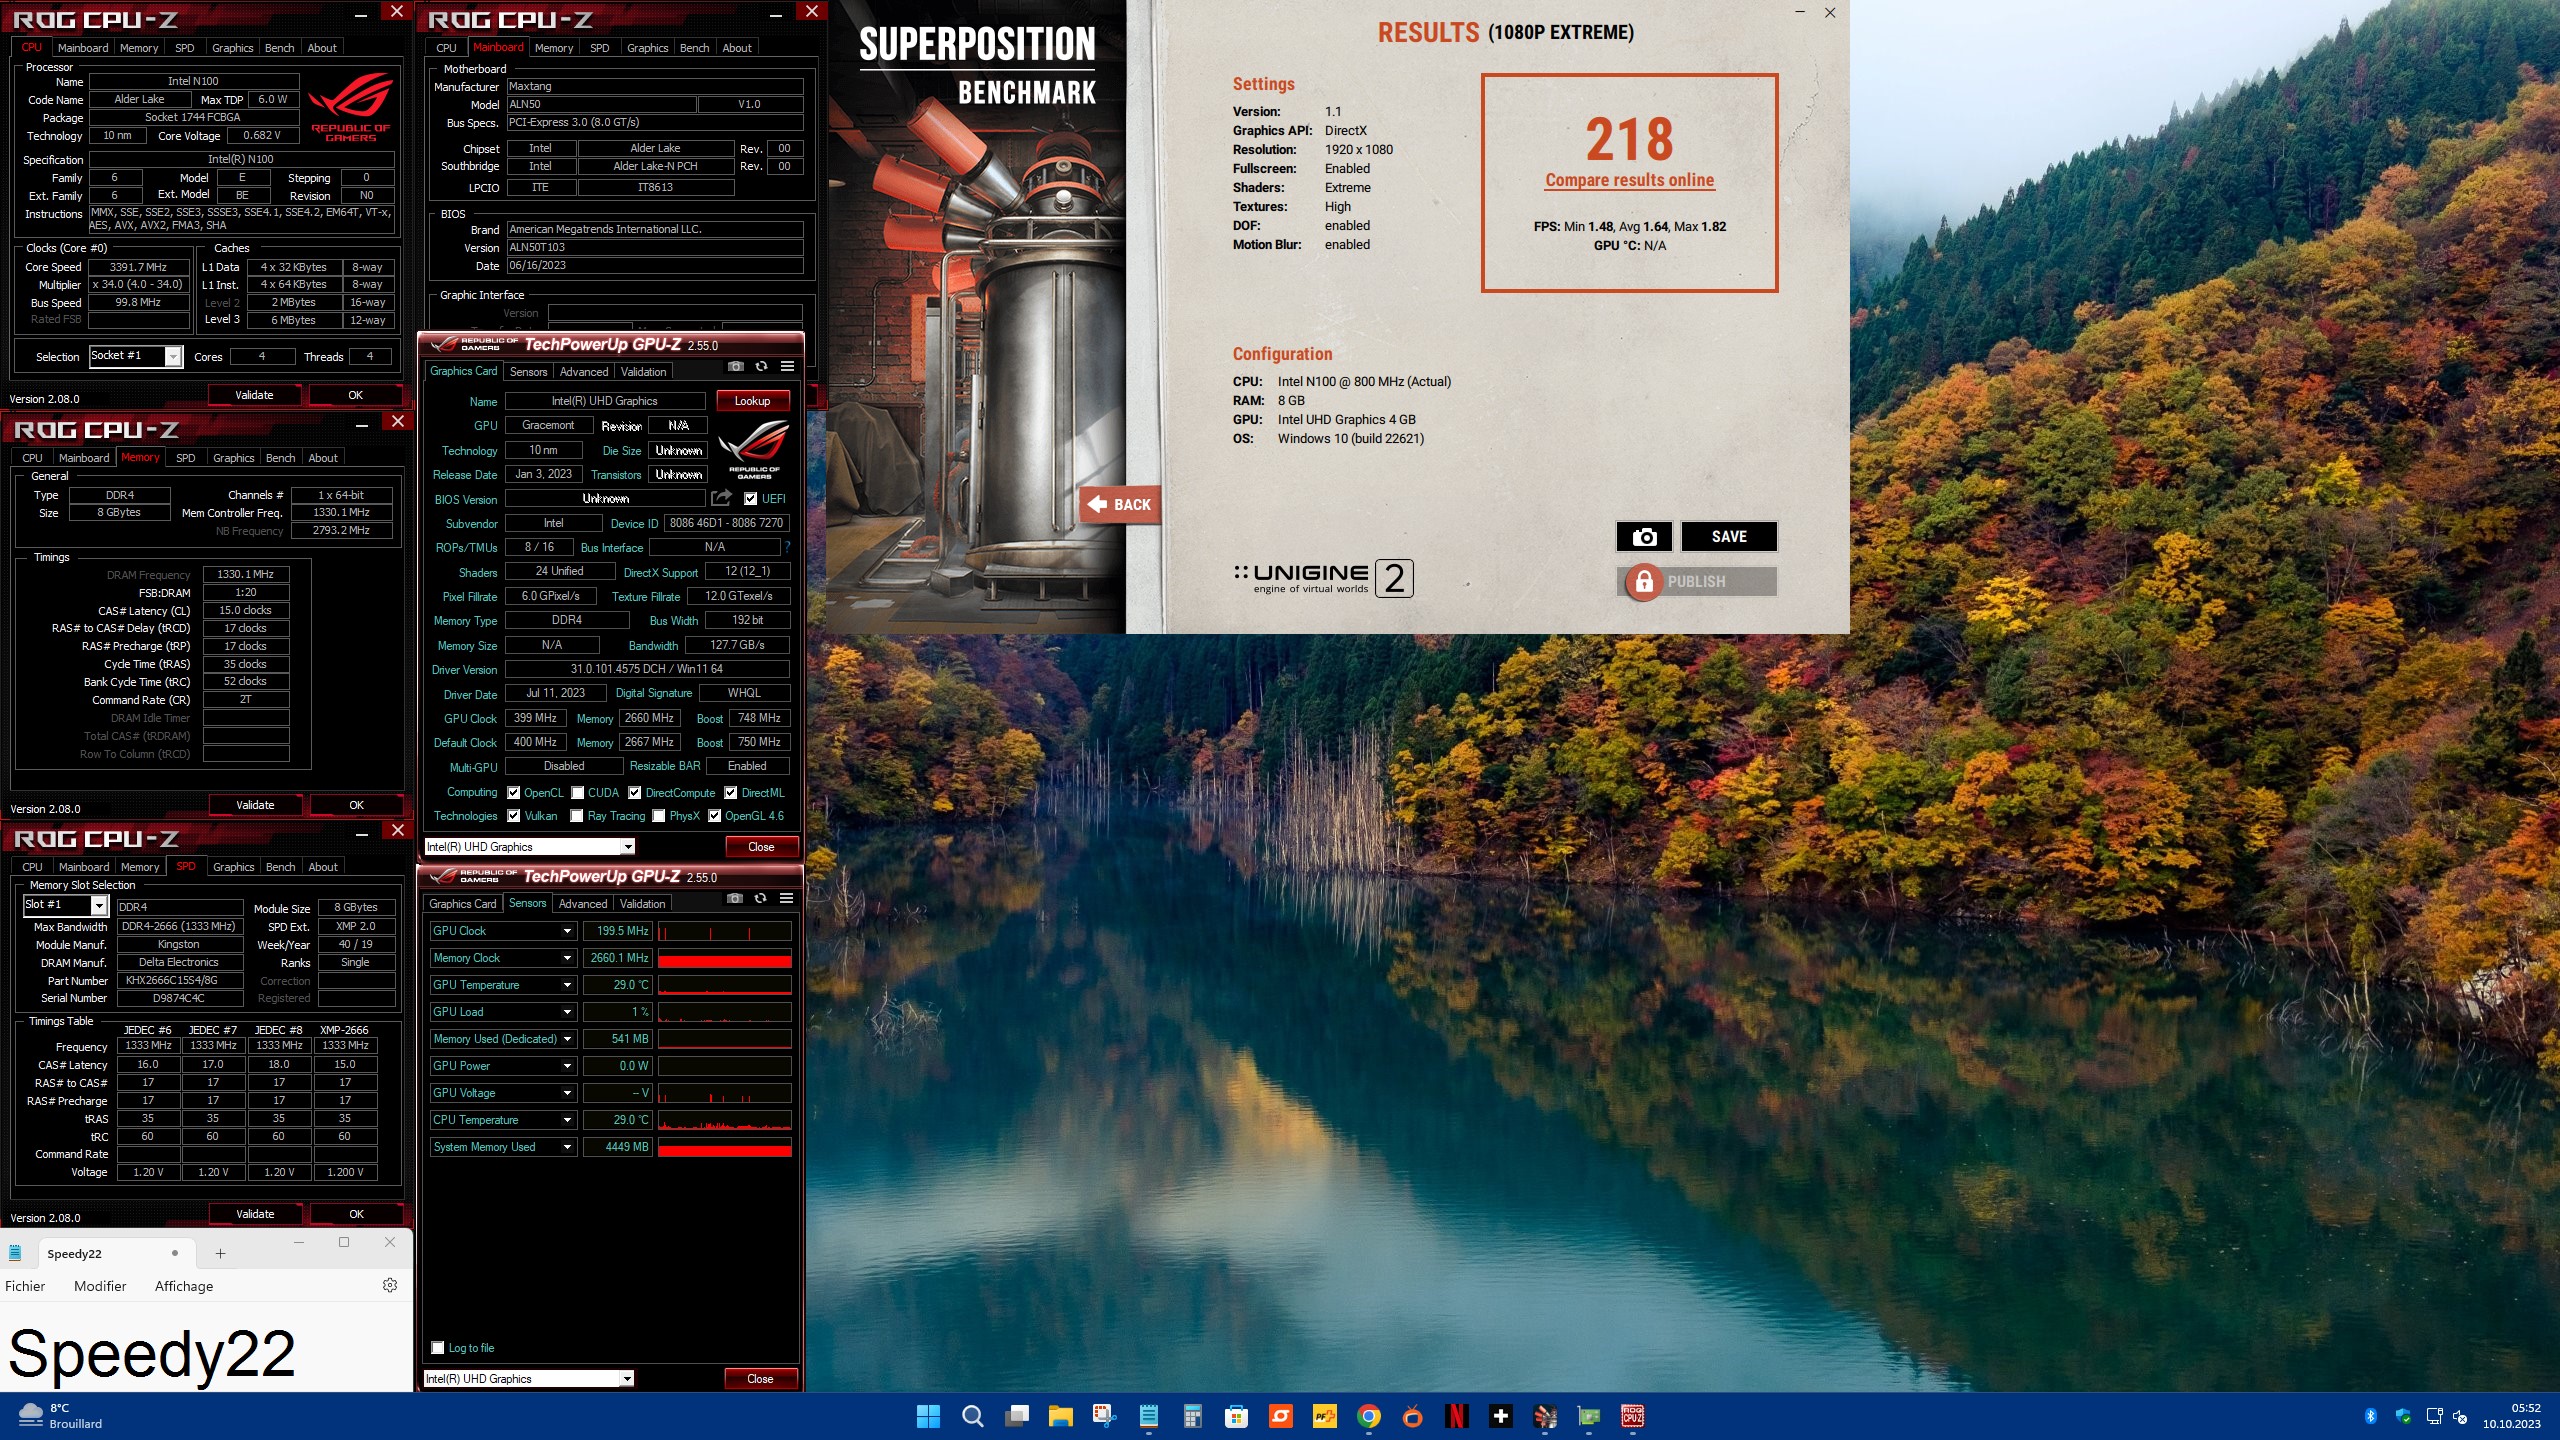
Task: Open Netflix from taskbar
Action: (x=1457, y=1416)
